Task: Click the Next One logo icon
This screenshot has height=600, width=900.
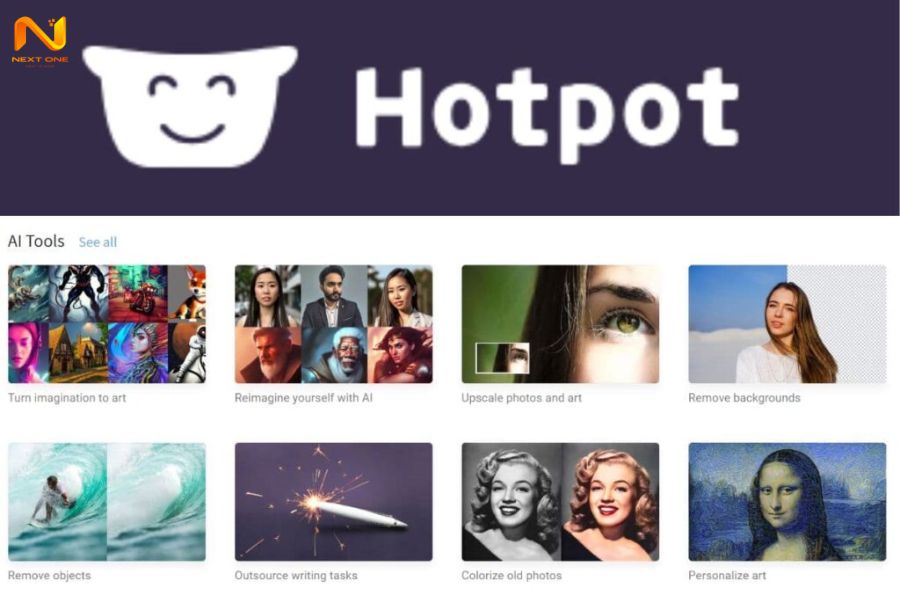Action: pyautogui.click(x=40, y=40)
